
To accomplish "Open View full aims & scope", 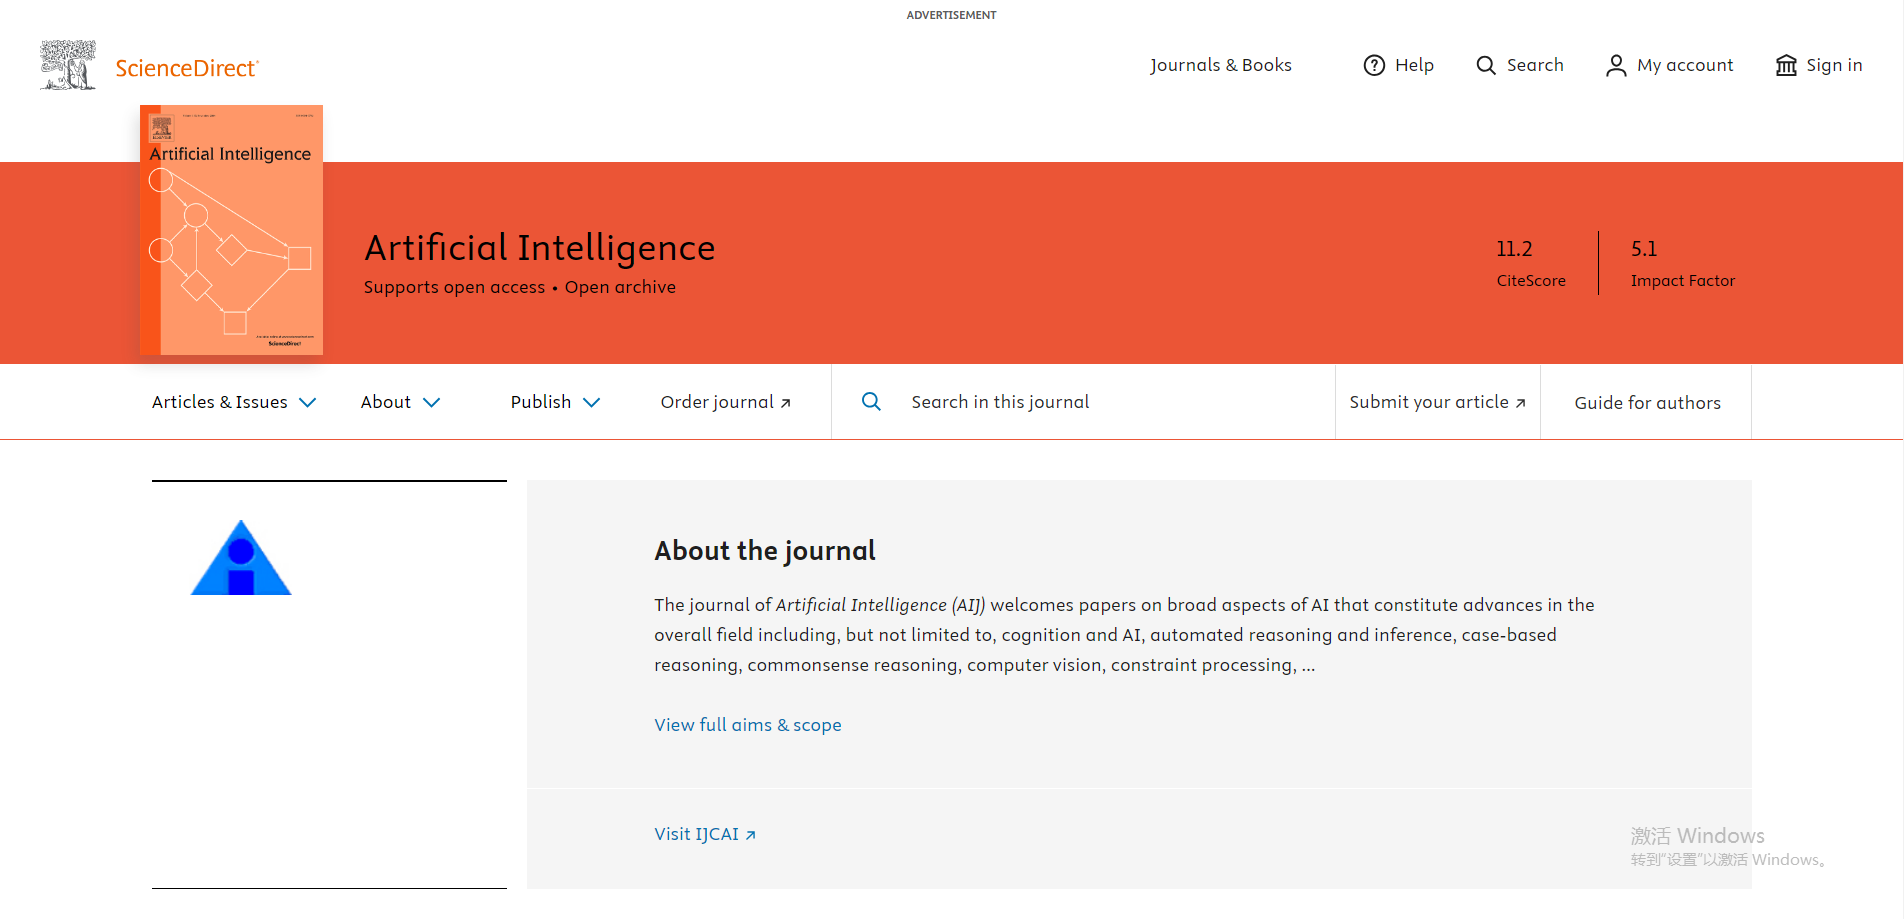I will tap(748, 725).
